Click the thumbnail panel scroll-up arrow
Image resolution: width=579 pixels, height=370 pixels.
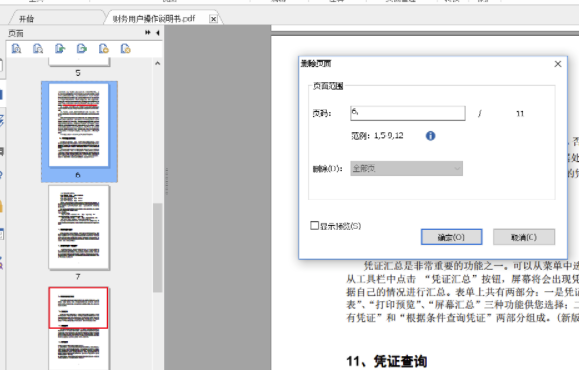158,64
